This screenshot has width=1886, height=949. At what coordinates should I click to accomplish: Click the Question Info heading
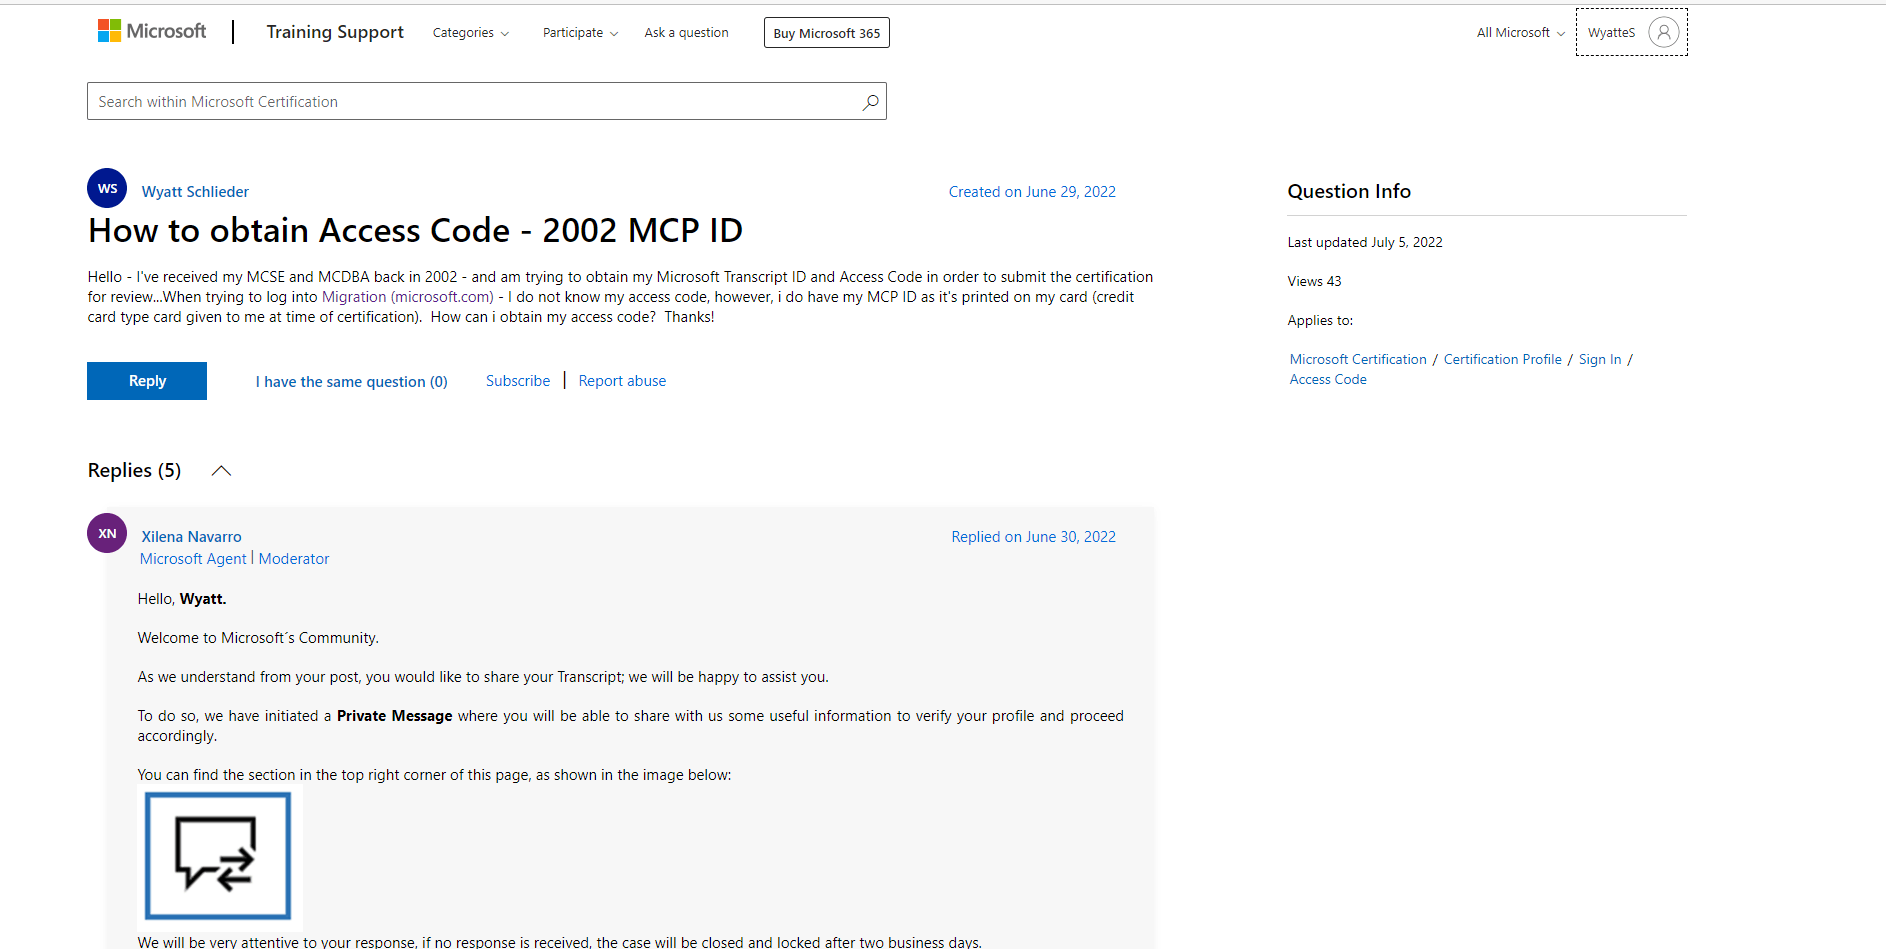coord(1349,191)
